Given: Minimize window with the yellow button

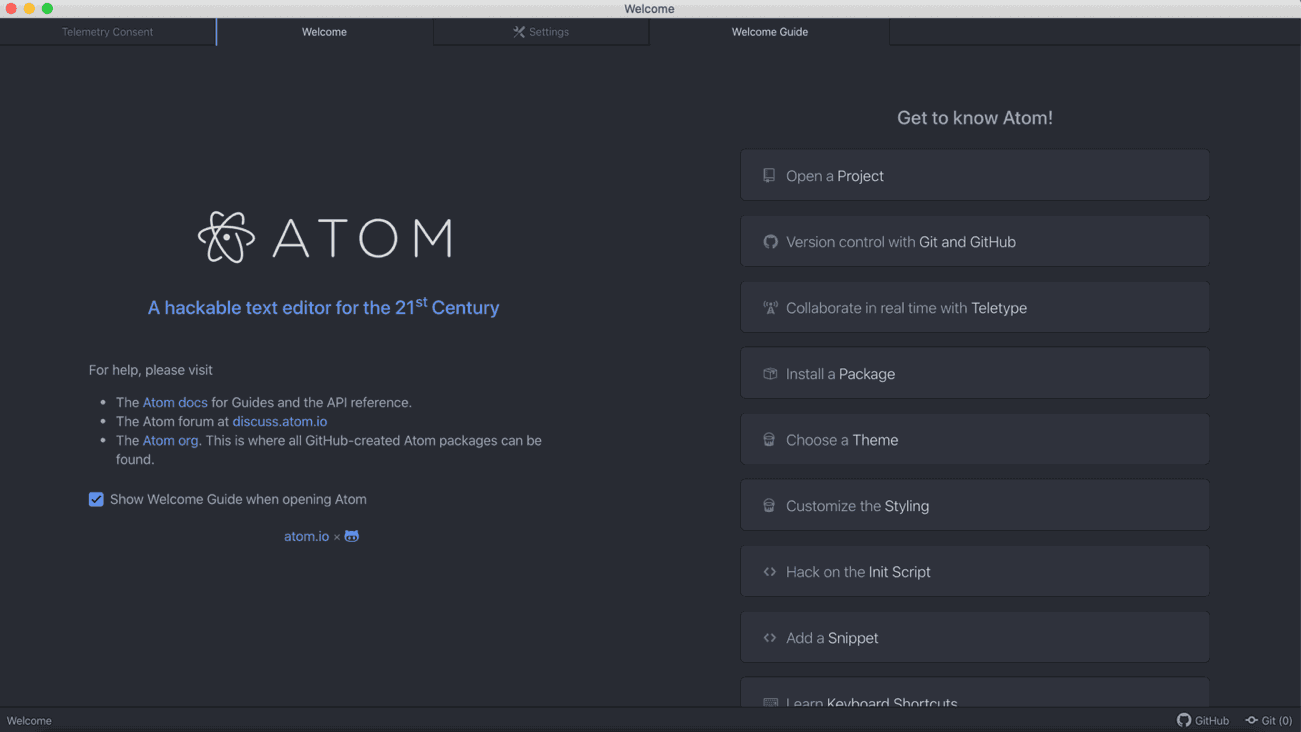Looking at the screenshot, I should point(29,8).
